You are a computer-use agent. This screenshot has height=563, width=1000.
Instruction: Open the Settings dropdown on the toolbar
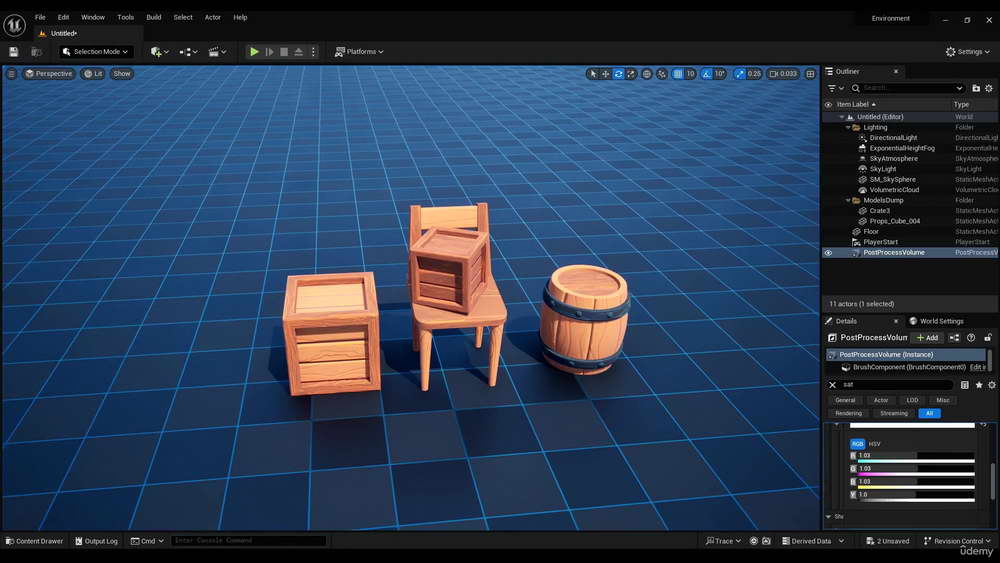967,52
